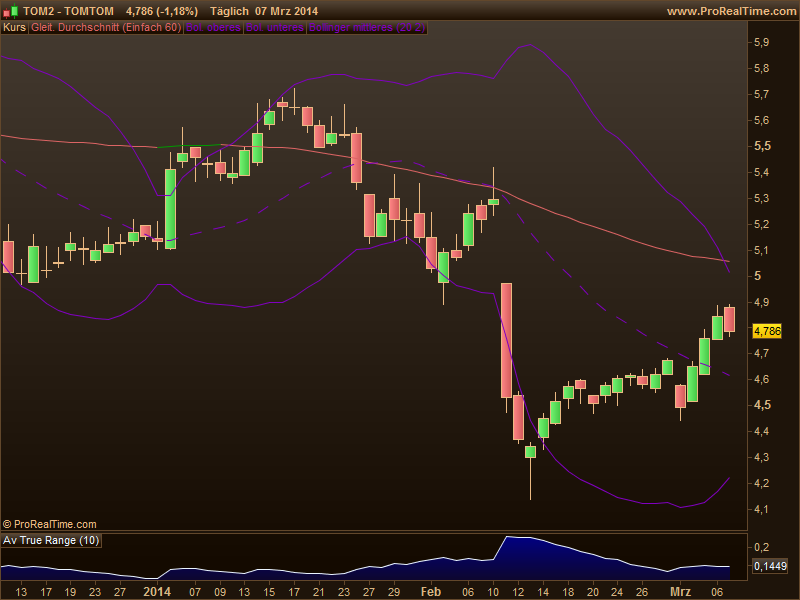Click the 18 date label on time axis
Viewport: 800px width, 600px height.
click(x=568, y=592)
